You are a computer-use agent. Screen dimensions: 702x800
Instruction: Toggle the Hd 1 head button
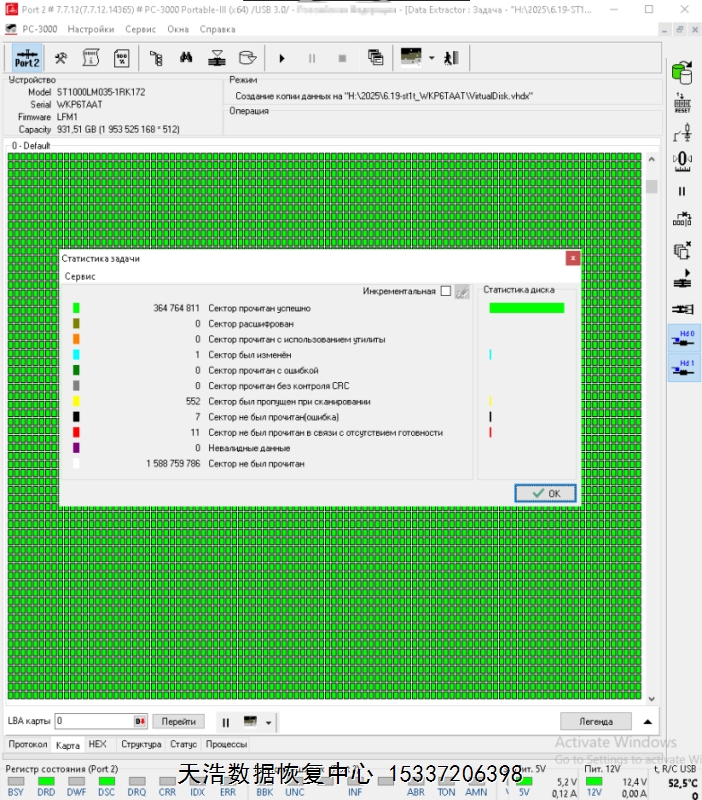click(x=684, y=368)
